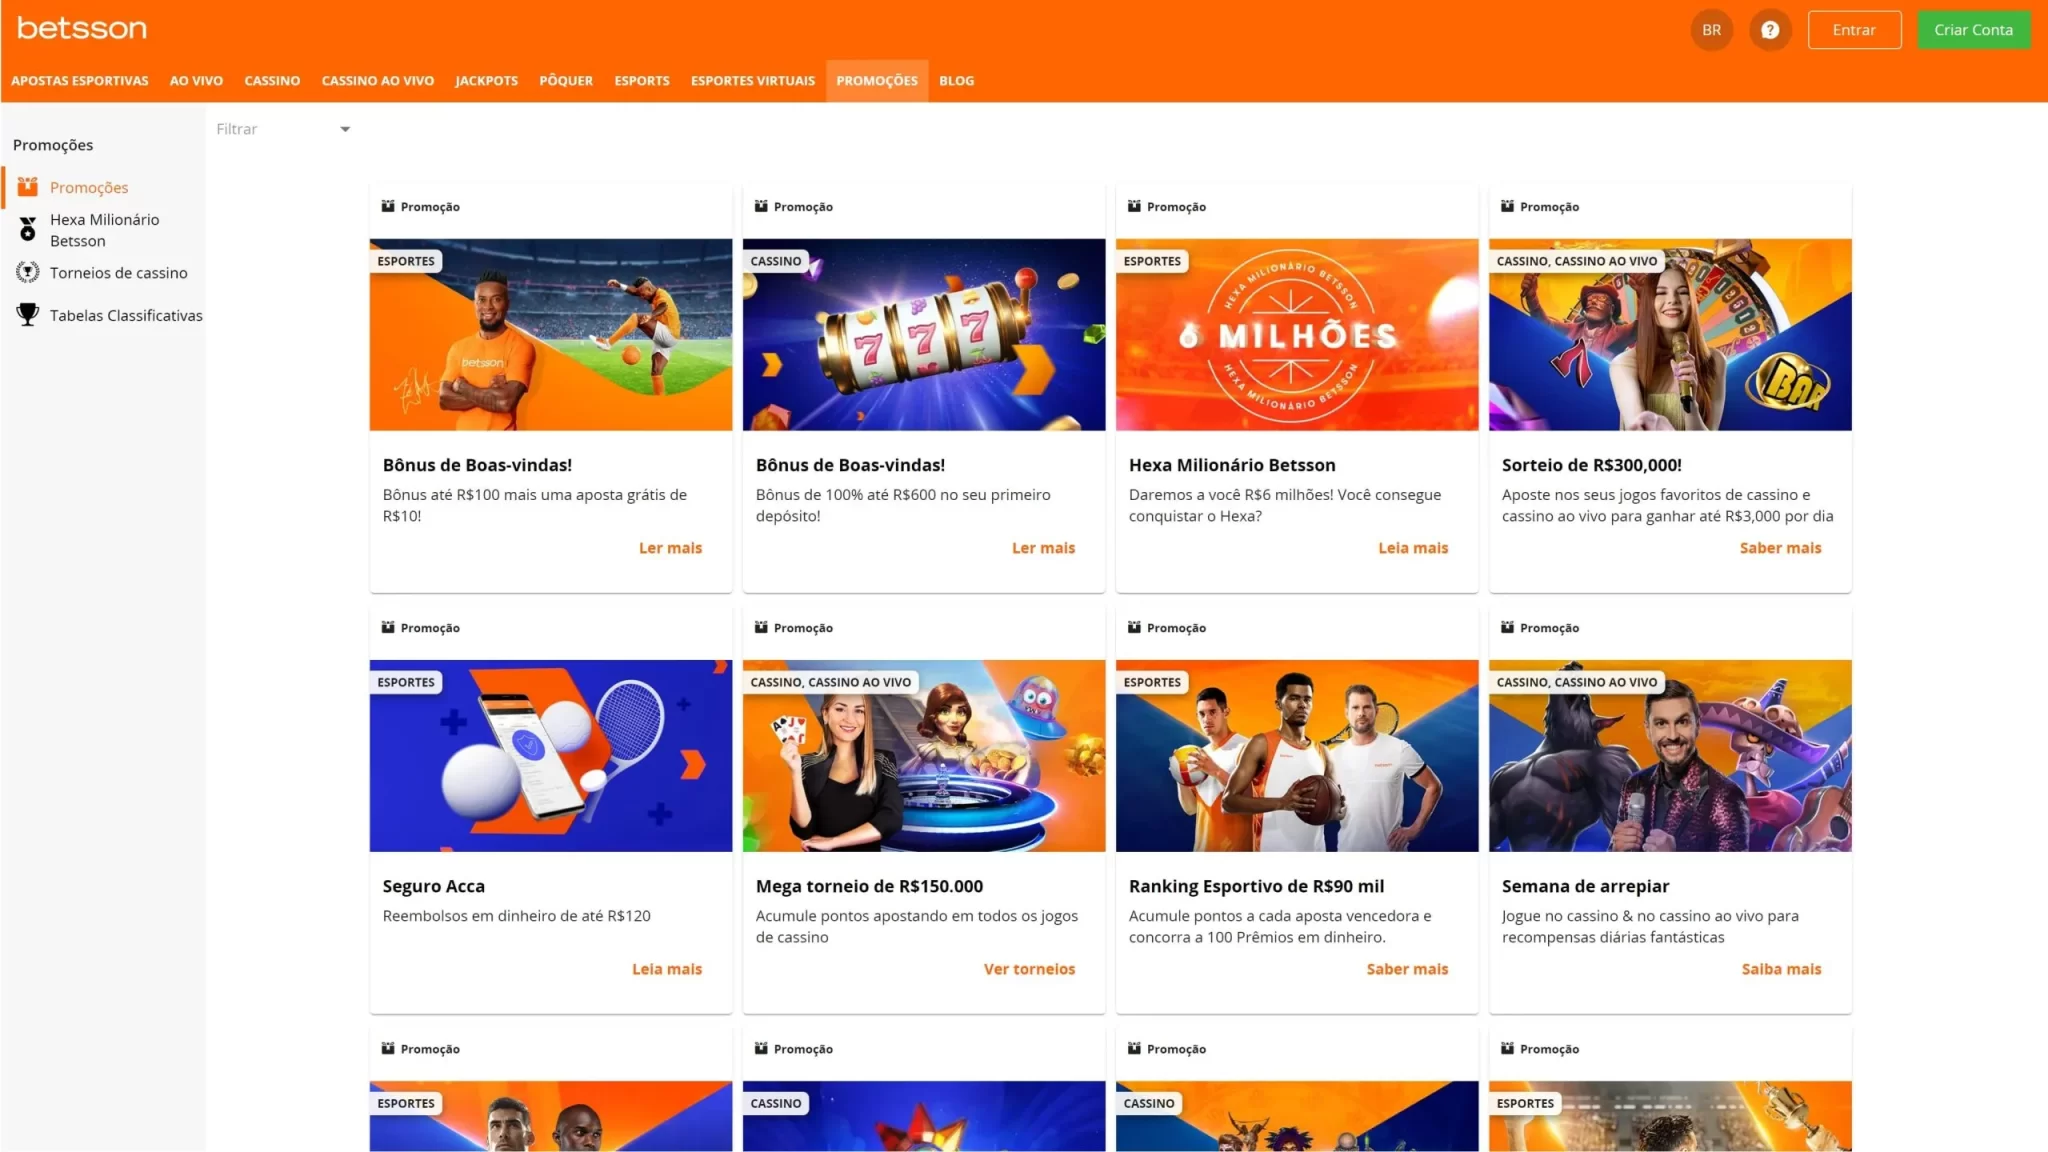This screenshot has height=1152, width=2048.
Task: Click the gift icon on esportes Bônus de Boas-vindas card
Action: point(388,206)
